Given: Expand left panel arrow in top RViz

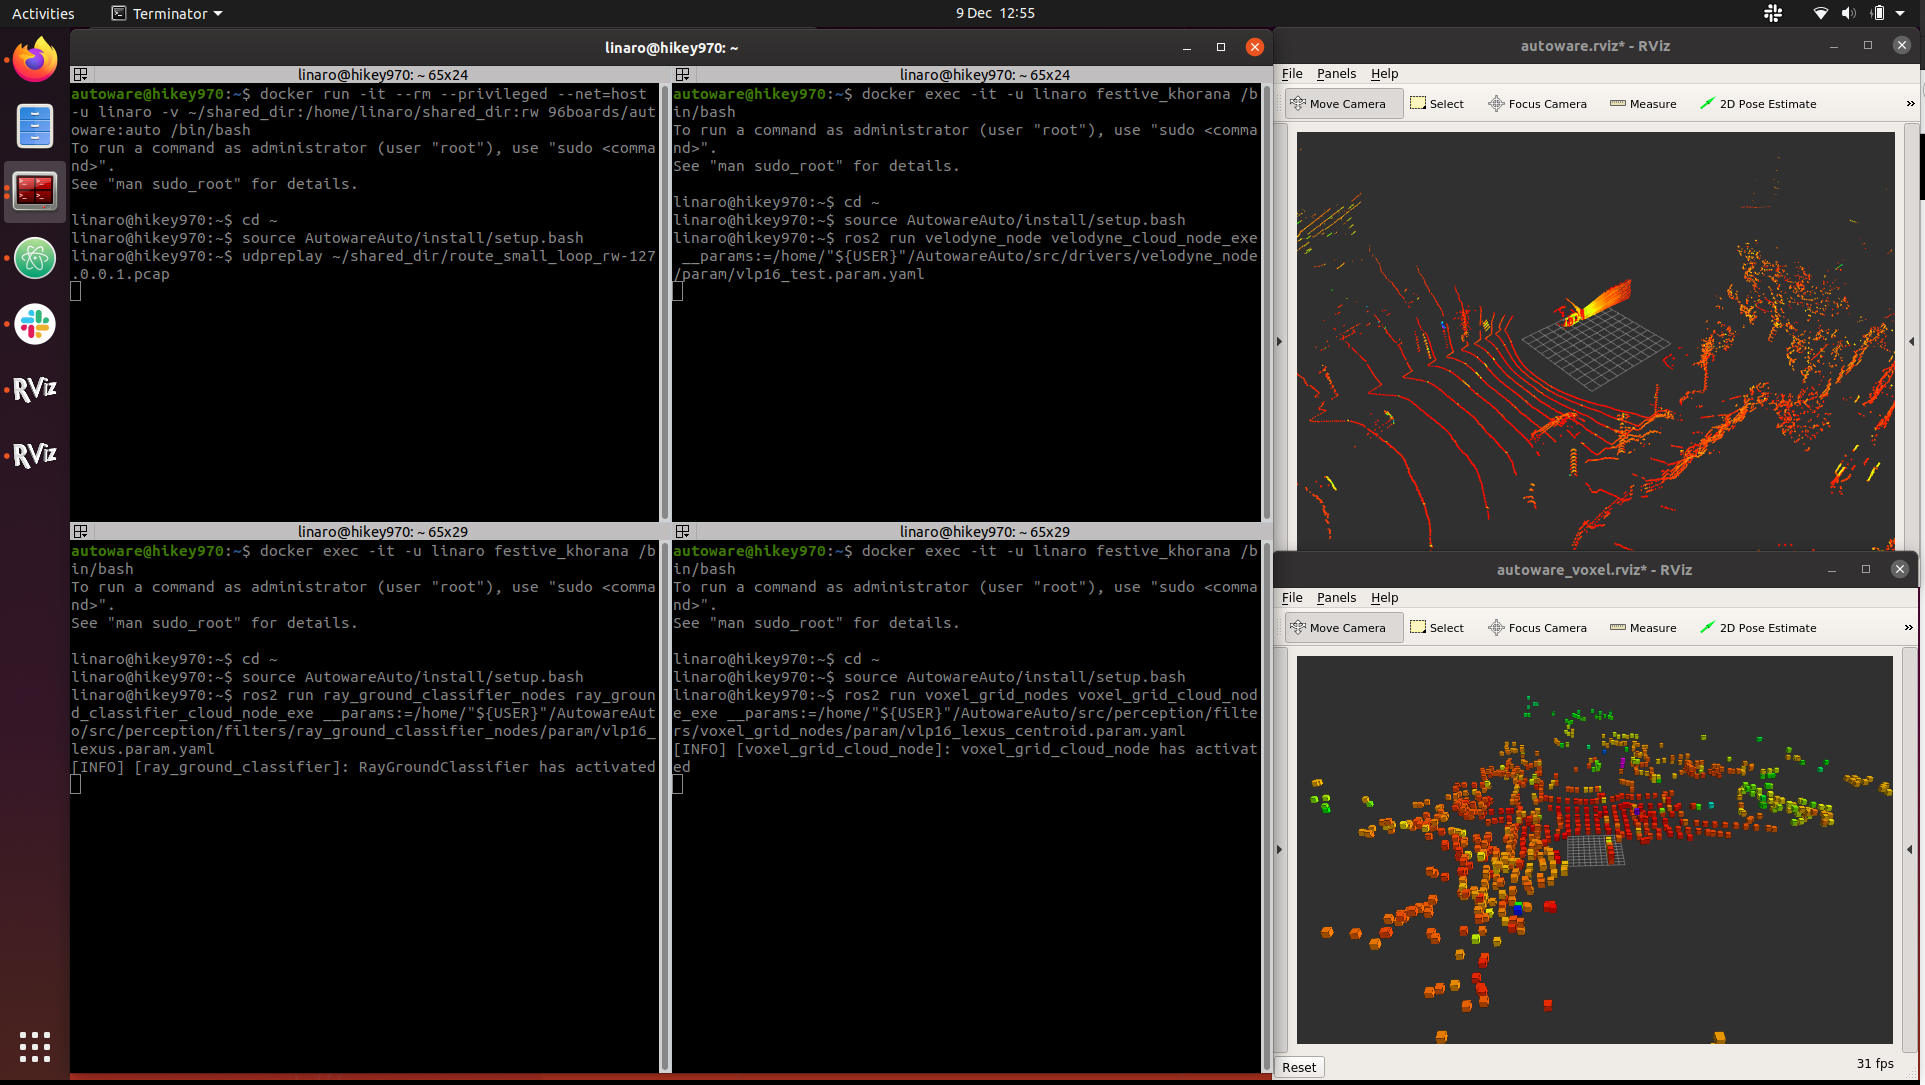Looking at the screenshot, I should (x=1279, y=342).
